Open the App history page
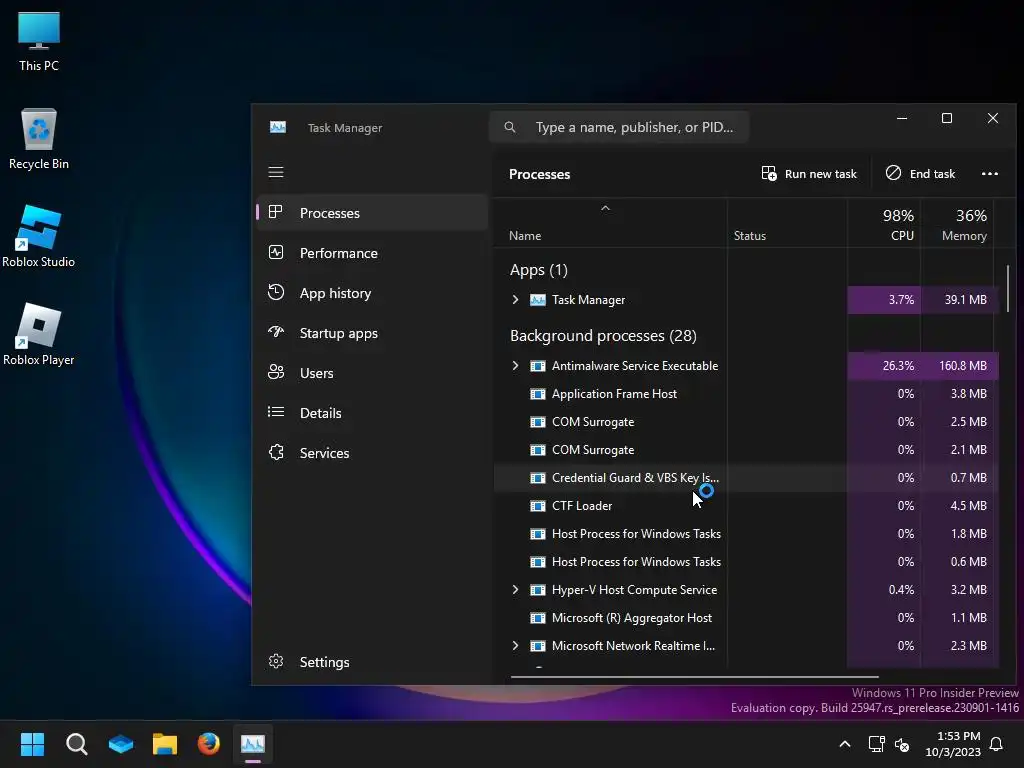Viewport: 1024px width, 768px height. (x=372, y=293)
